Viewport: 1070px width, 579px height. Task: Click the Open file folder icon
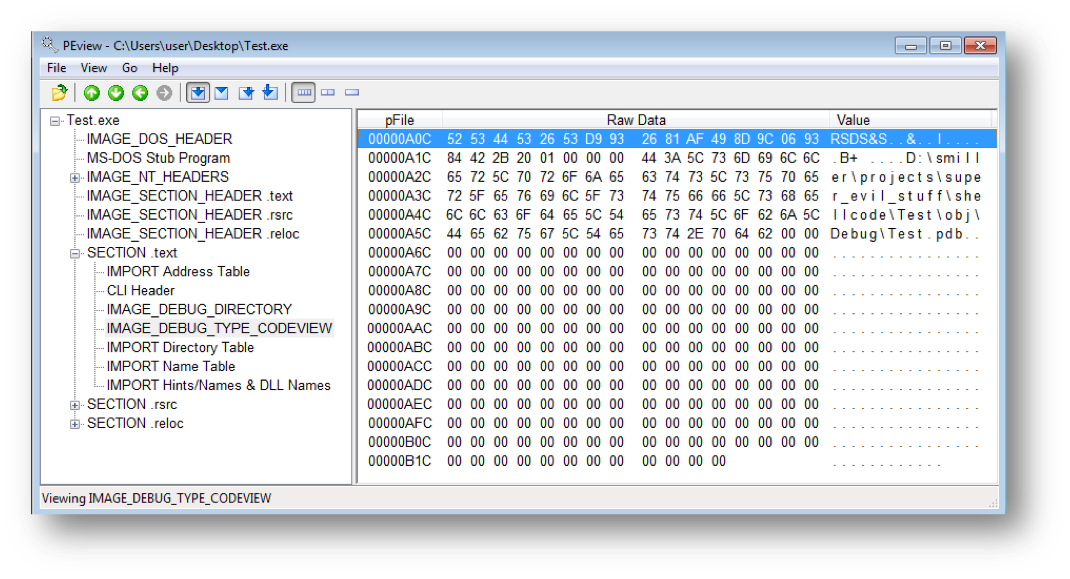pos(59,92)
